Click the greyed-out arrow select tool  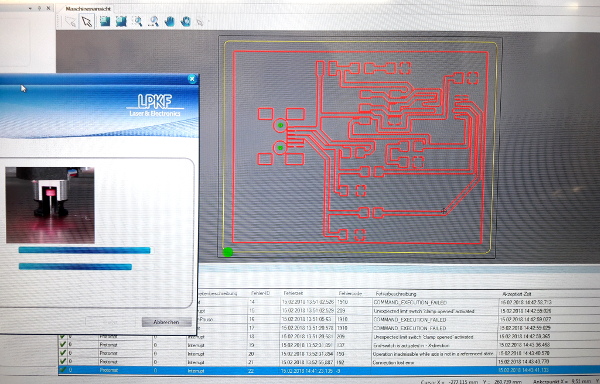[70, 21]
